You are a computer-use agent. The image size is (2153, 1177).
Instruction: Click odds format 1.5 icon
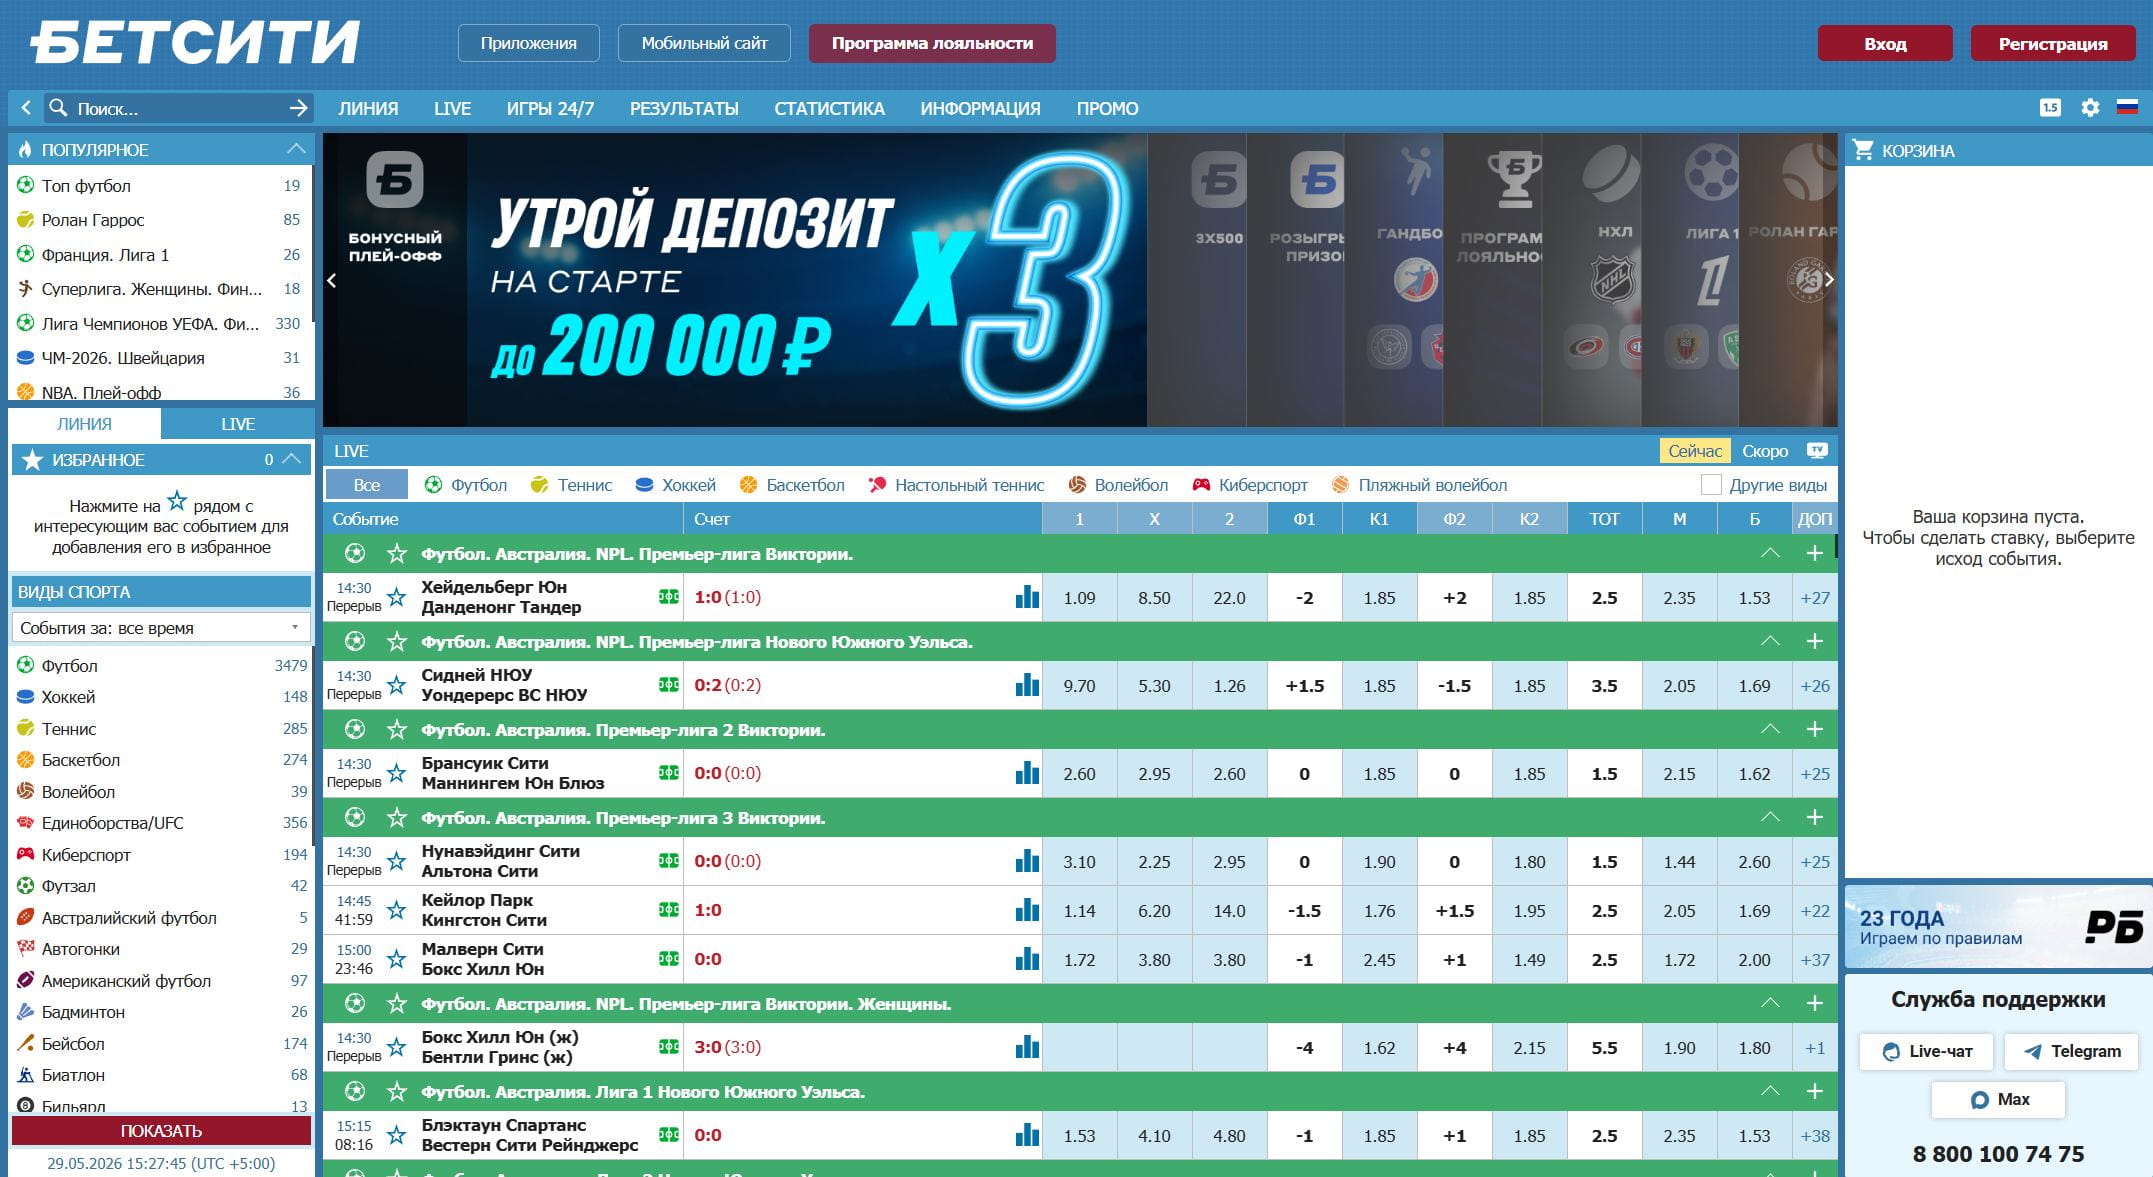click(2050, 108)
